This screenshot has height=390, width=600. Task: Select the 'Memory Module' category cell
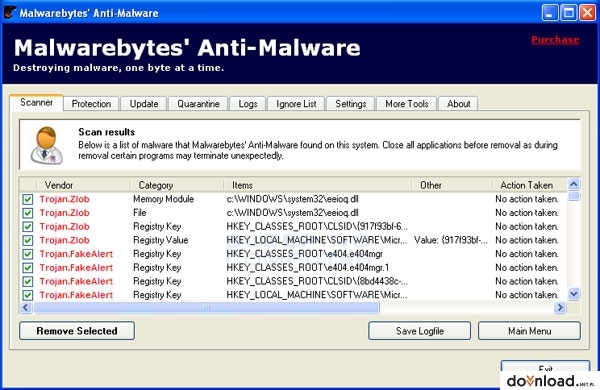[163, 199]
